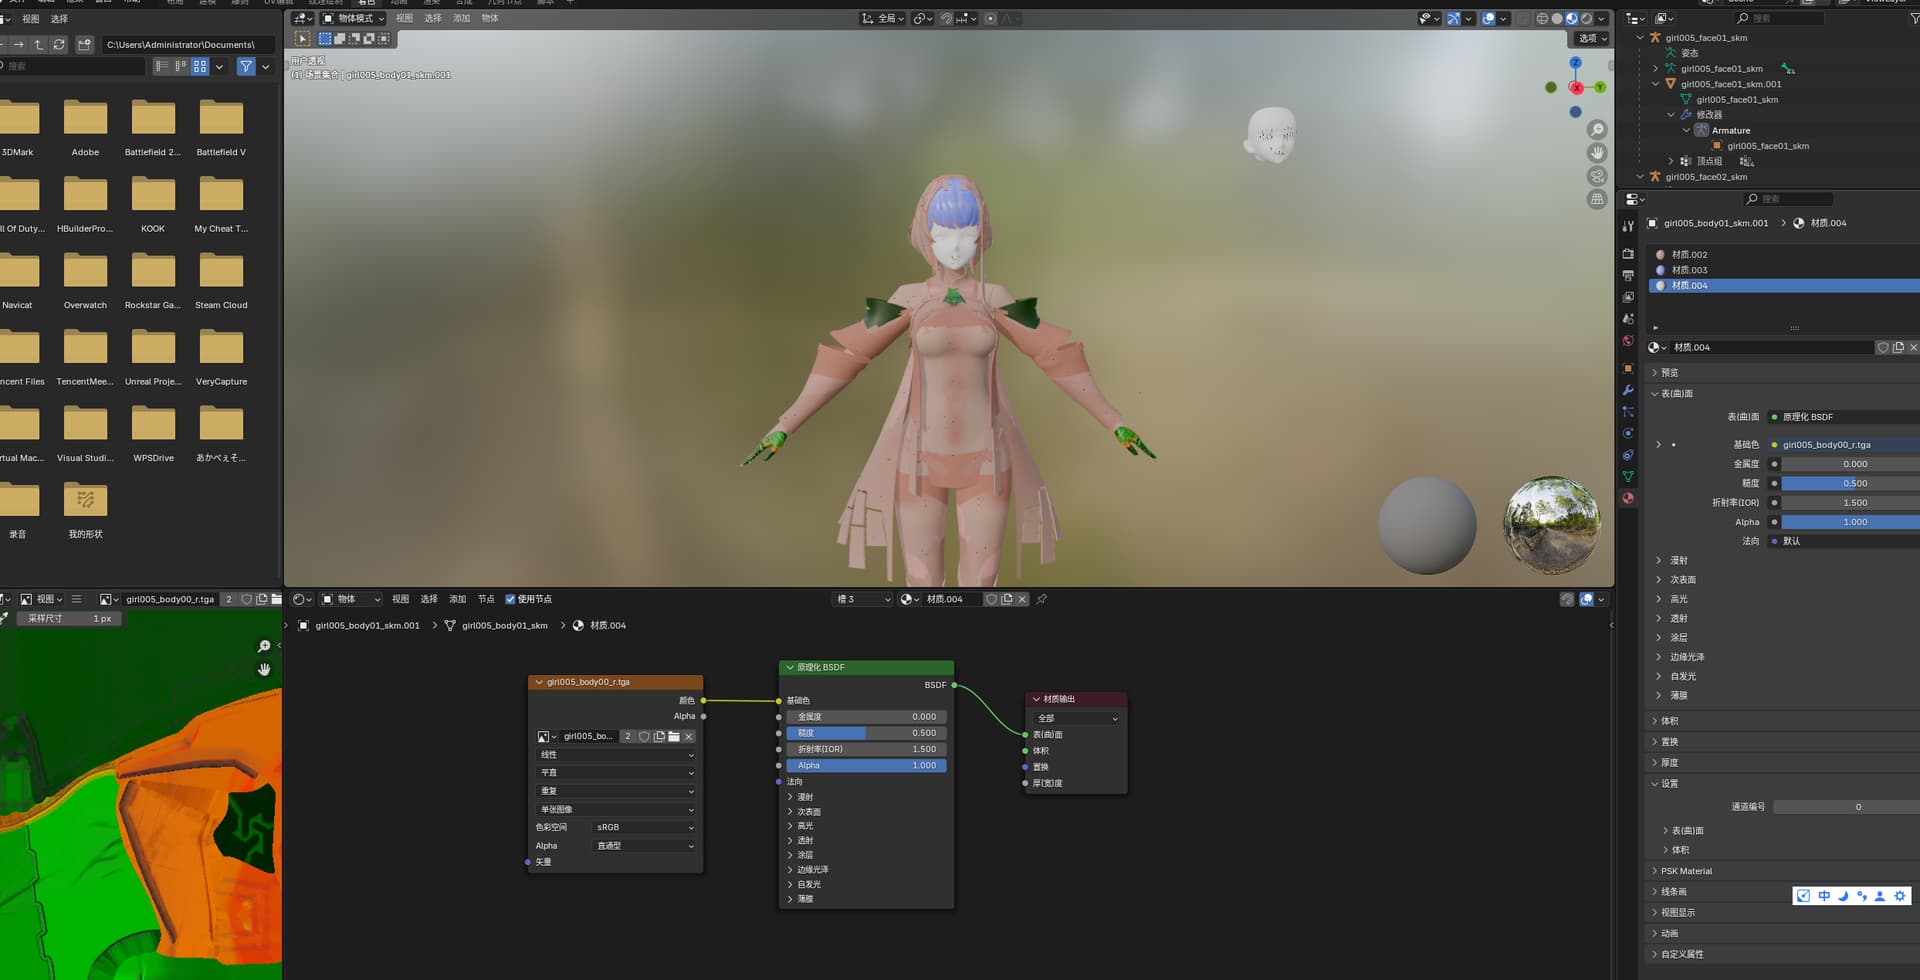Image resolution: width=1920 pixels, height=980 pixels.
Task: Uncheck the 使用节点 checkbox
Action: pyautogui.click(x=510, y=599)
